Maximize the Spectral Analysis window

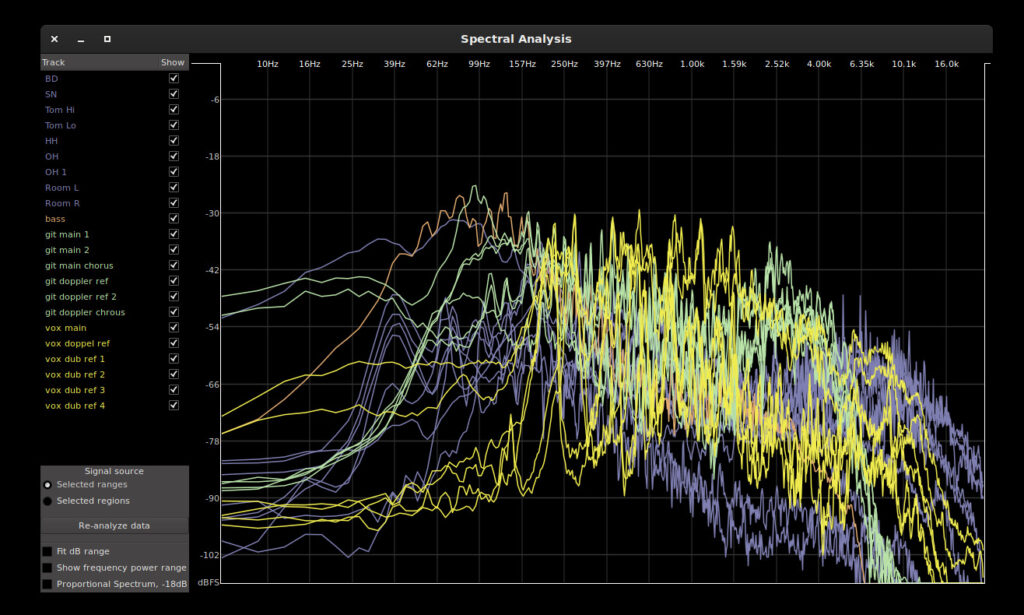pyautogui.click(x=107, y=39)
